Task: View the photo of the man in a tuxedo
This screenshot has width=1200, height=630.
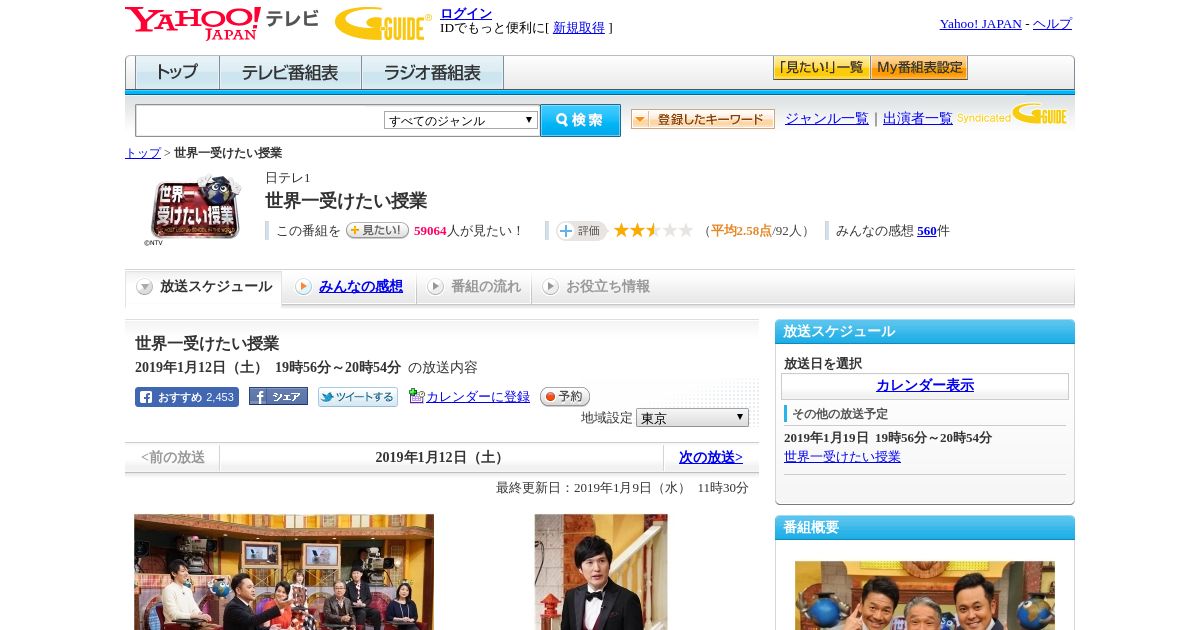Action: pos(601,572)
